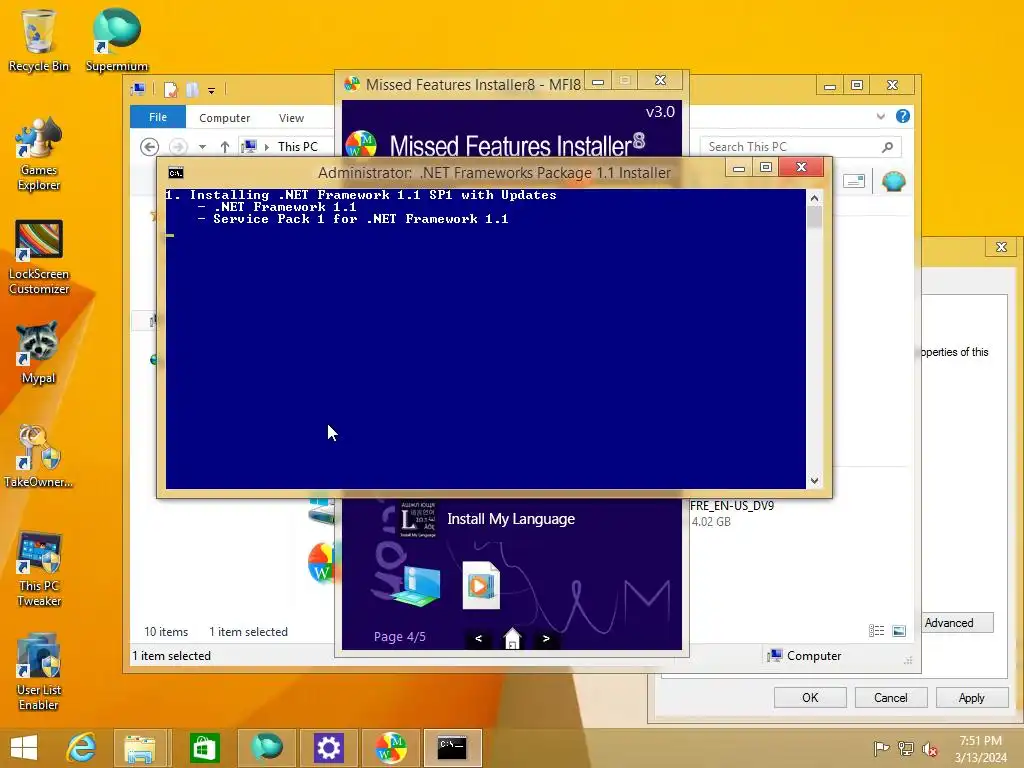Click the Explorer search magnifier icon
Screen dimensions: 1024x768
pyautogui.click(x=887, y=147)
